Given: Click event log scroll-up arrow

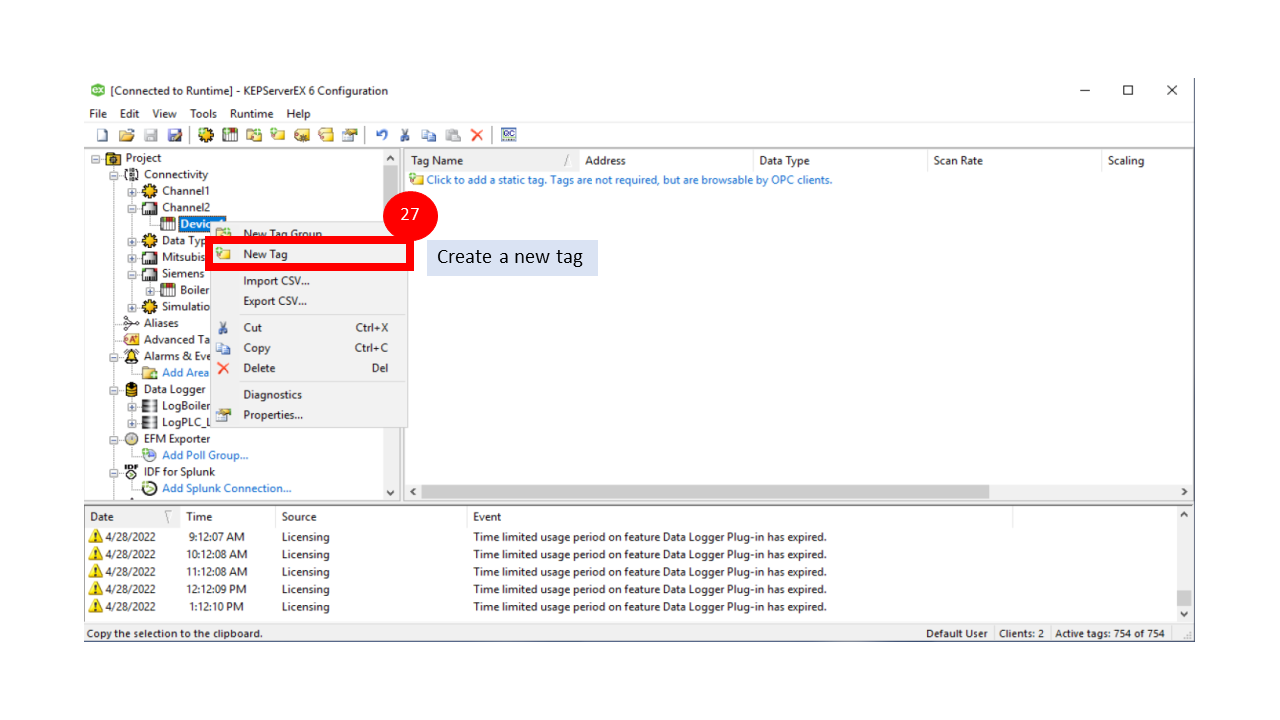Looking at the screenshot, I should click(x=1184, y=515).
